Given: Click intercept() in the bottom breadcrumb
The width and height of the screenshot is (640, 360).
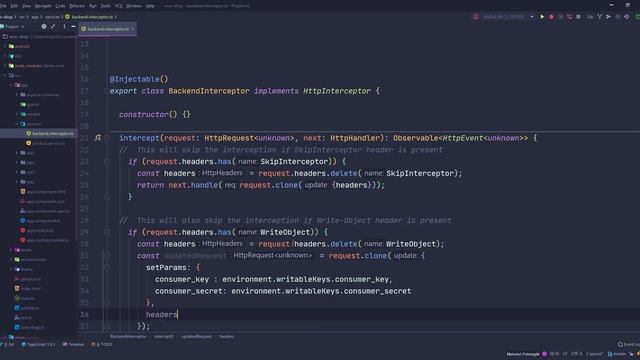Looking at the screenshot, I should (x=164, y=337).
